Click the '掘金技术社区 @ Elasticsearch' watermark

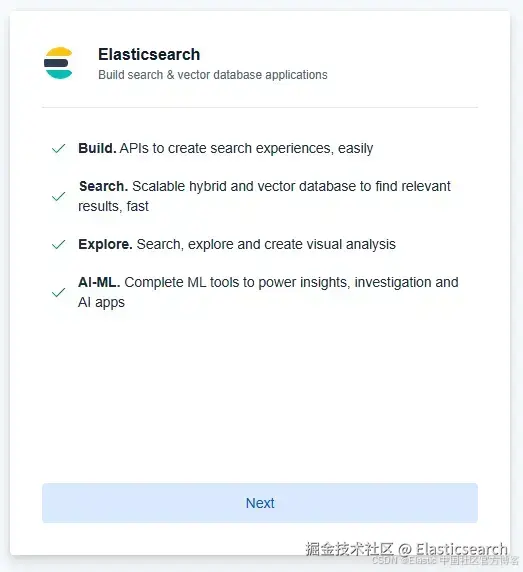(x=406, y=549)
